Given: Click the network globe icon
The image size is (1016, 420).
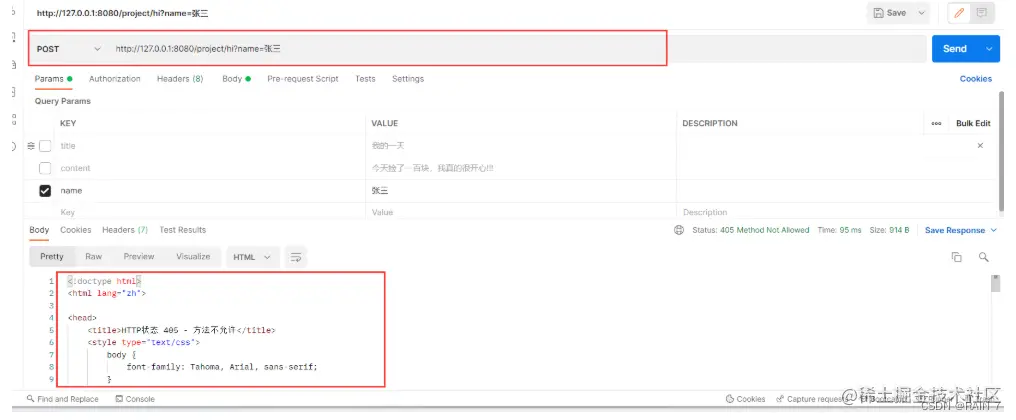Looking at the screenshot, I should [x=679, y=230].
